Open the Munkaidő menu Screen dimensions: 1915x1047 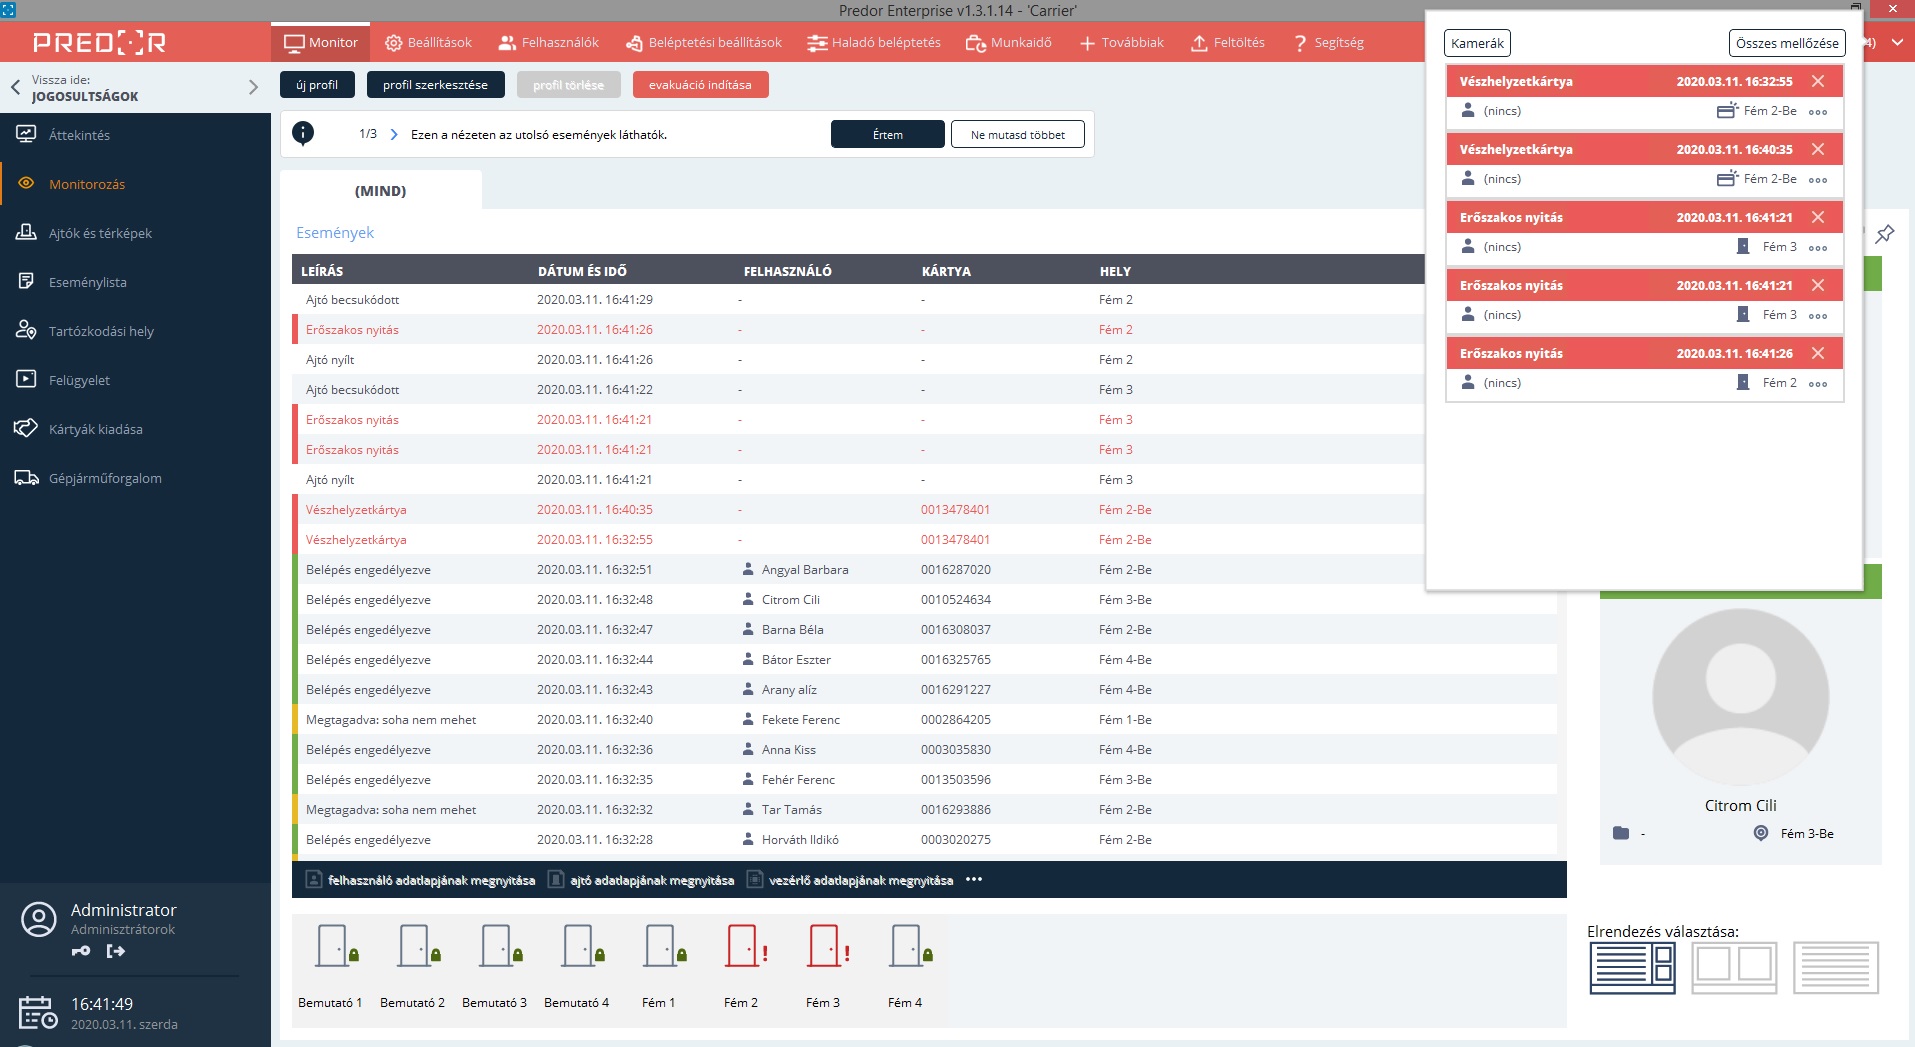tap(1008, 43)
